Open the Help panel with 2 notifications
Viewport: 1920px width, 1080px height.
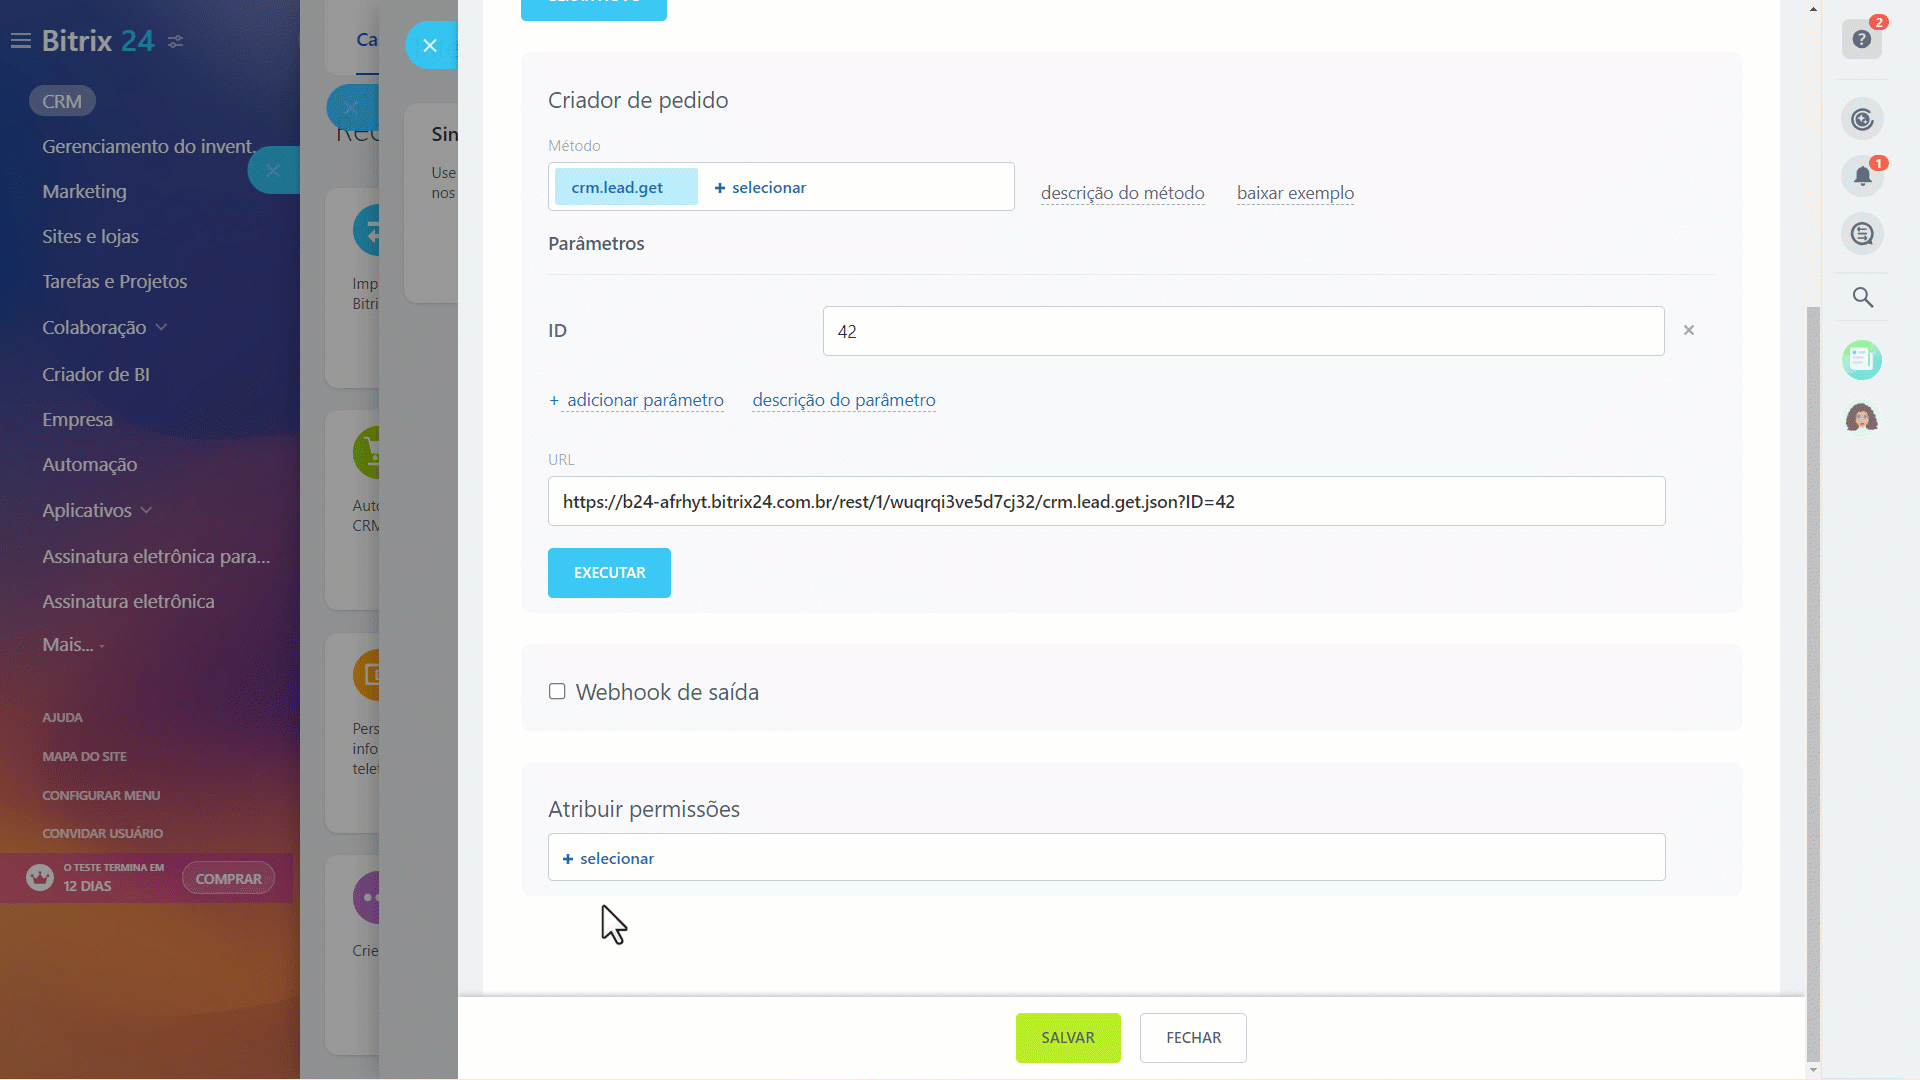click(1862, 40)
